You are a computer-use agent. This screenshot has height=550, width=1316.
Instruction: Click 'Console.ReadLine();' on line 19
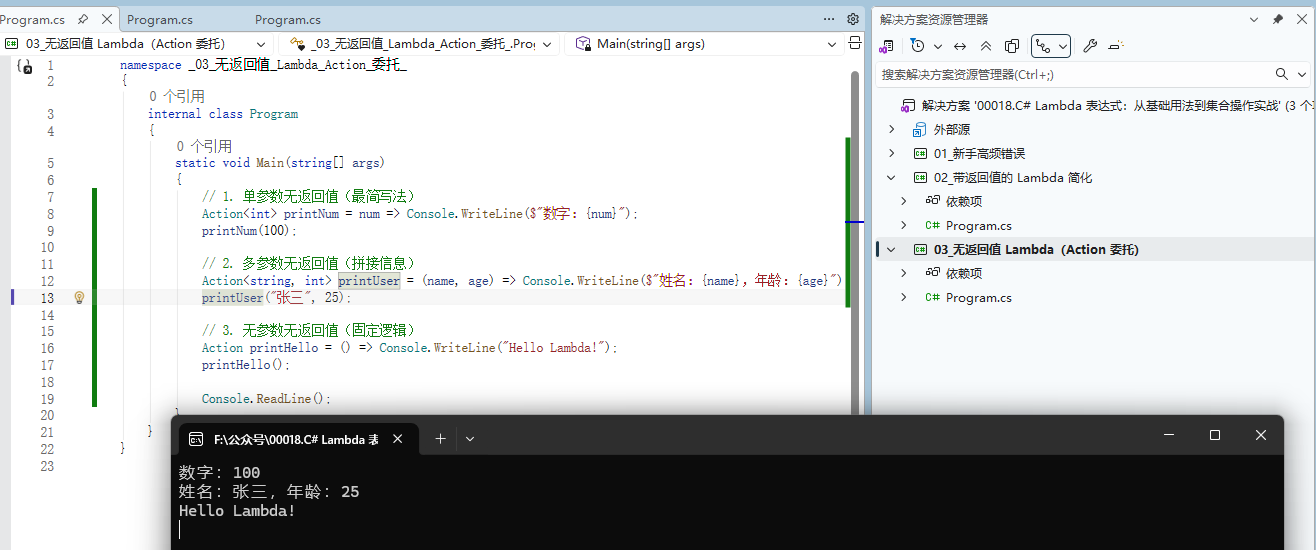(266, 399)
